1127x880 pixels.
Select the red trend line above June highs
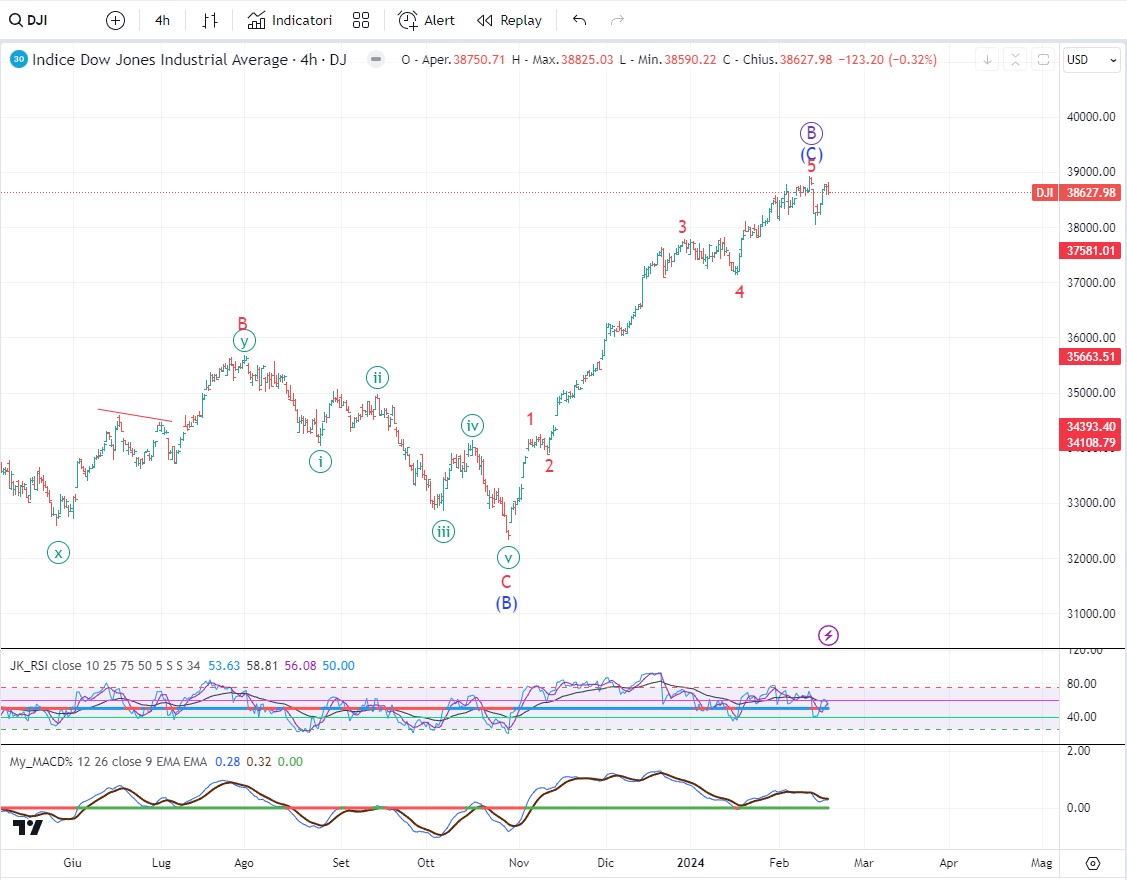(x=135, y=415)
